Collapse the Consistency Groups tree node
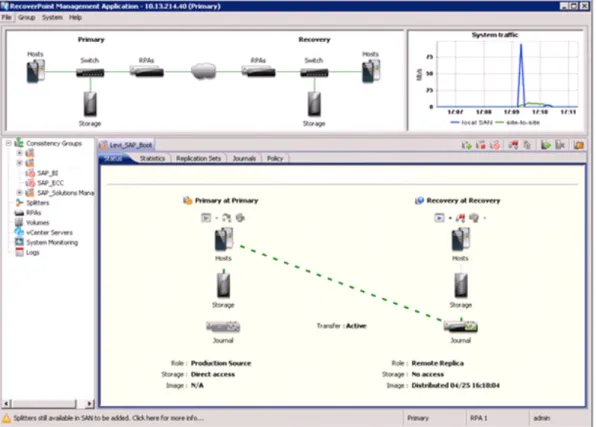597x427 pixels. click(x=8, y=143)
